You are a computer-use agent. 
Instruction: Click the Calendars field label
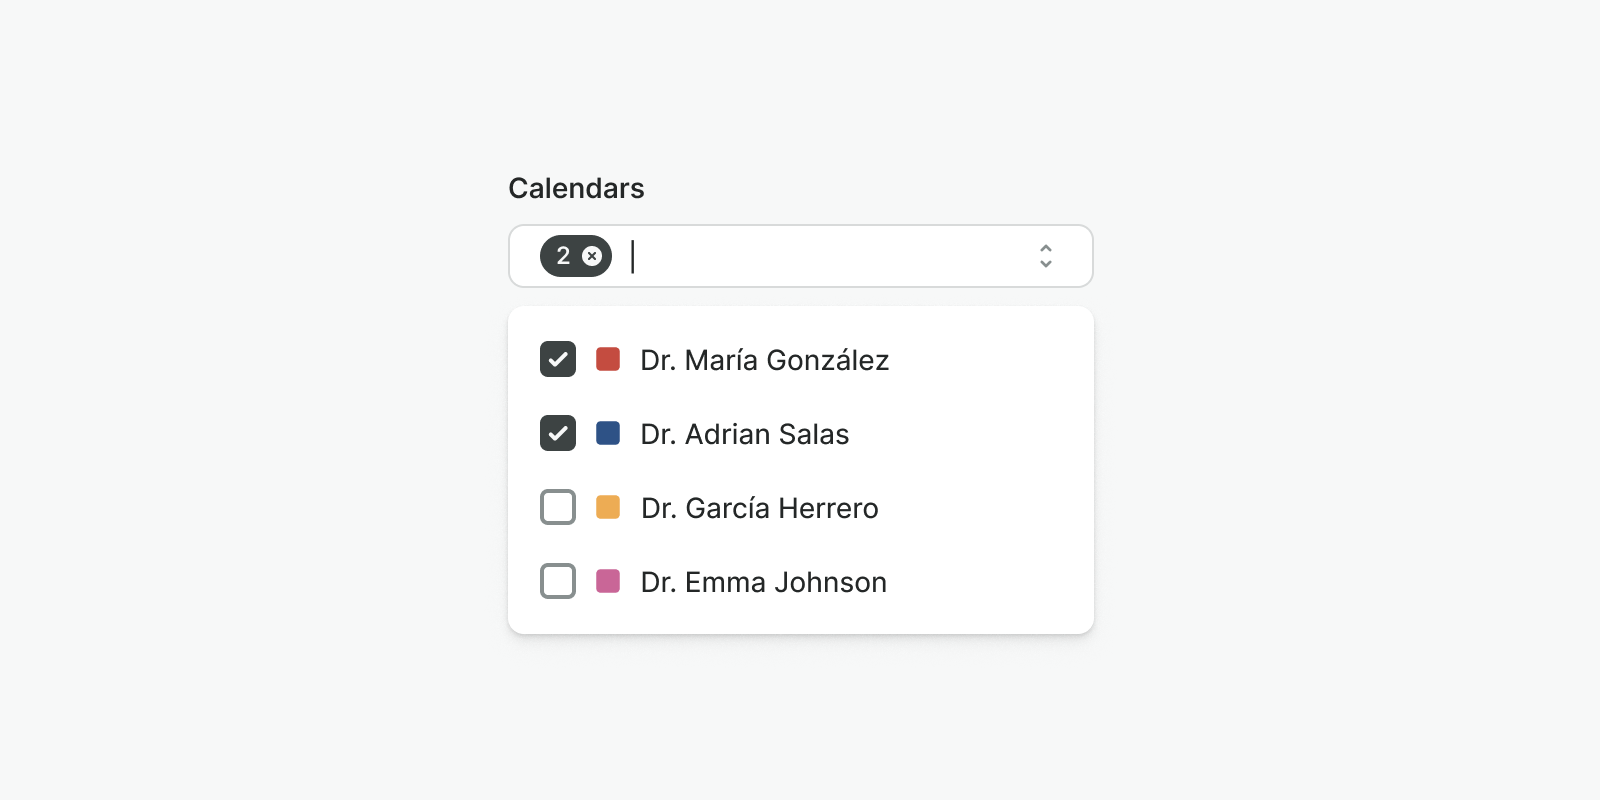pos(576,188)
